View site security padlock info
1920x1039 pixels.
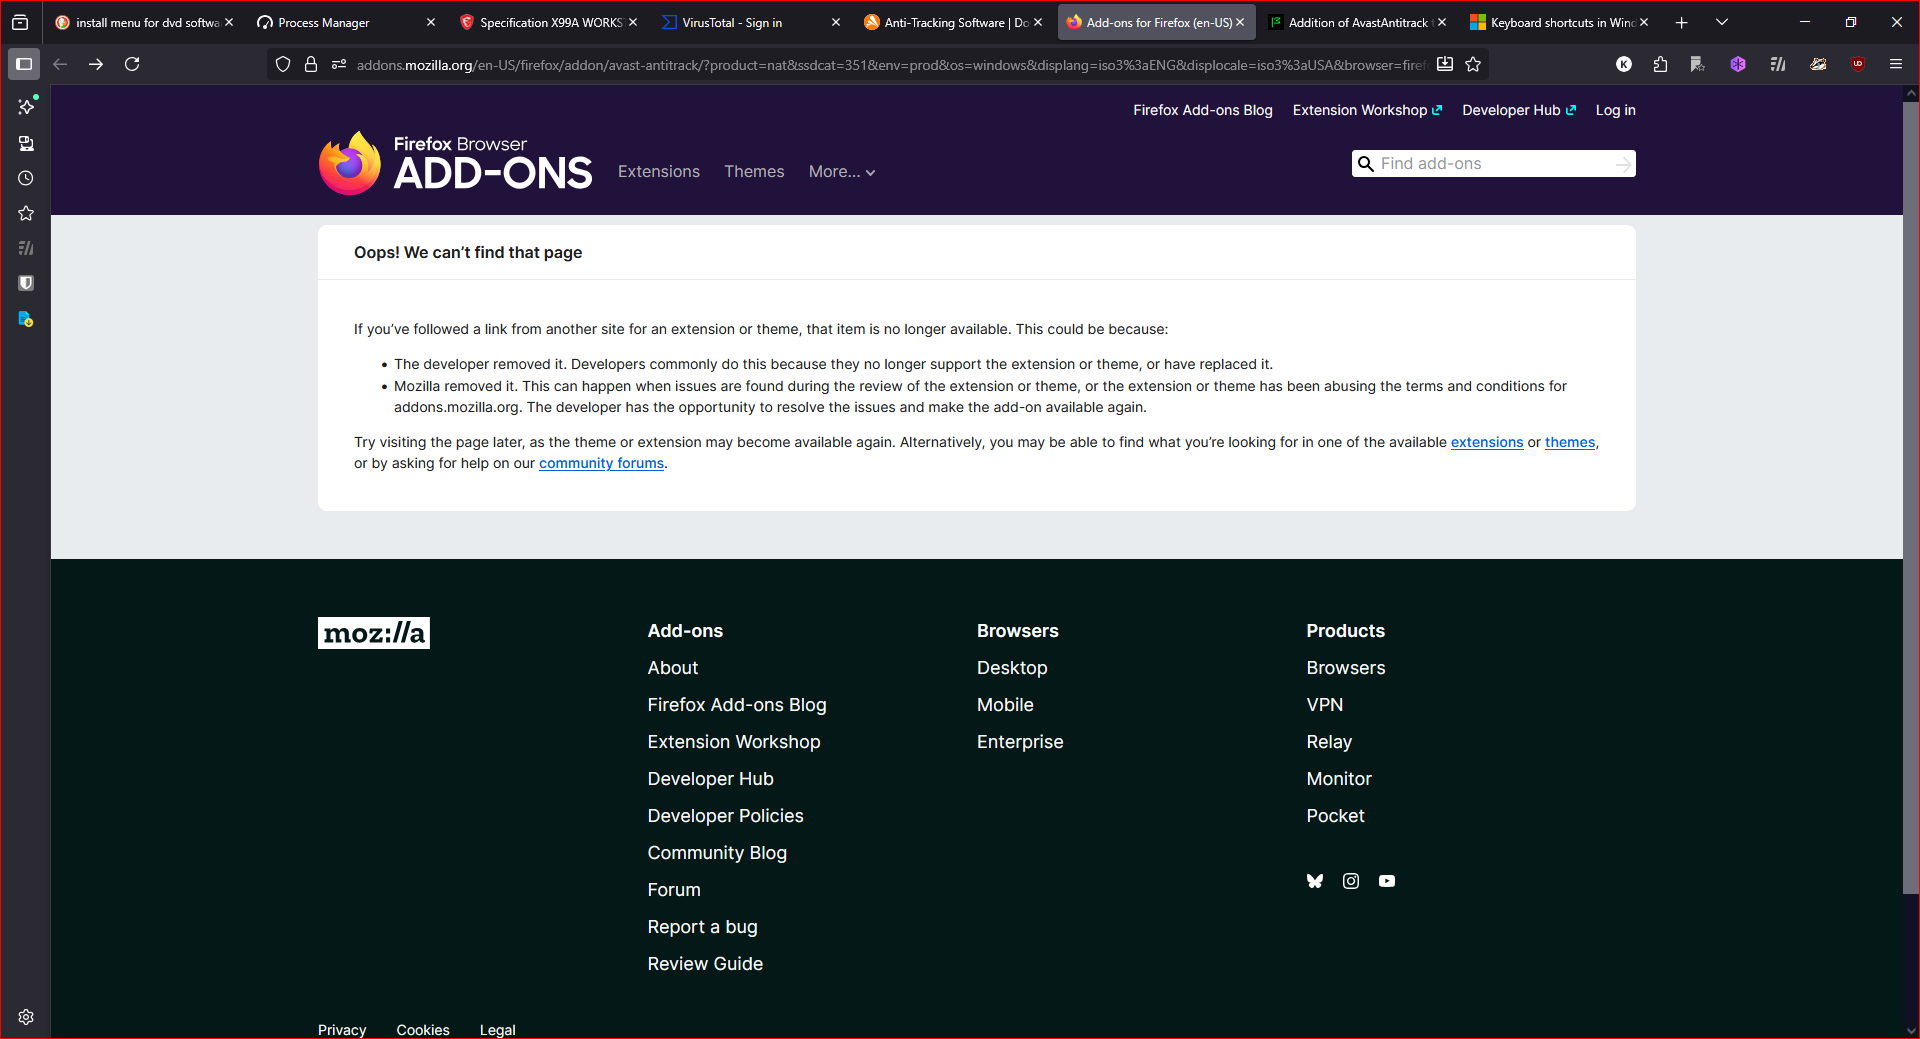point(311,64)
